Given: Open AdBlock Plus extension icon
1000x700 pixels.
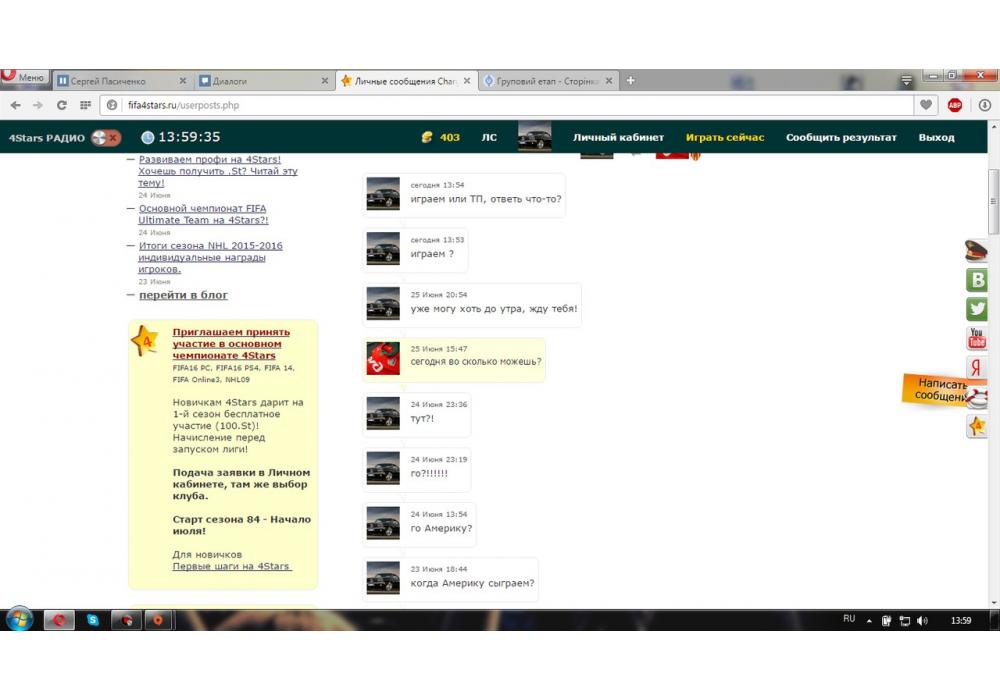Looking at the screenshot, I should (955, 105).
